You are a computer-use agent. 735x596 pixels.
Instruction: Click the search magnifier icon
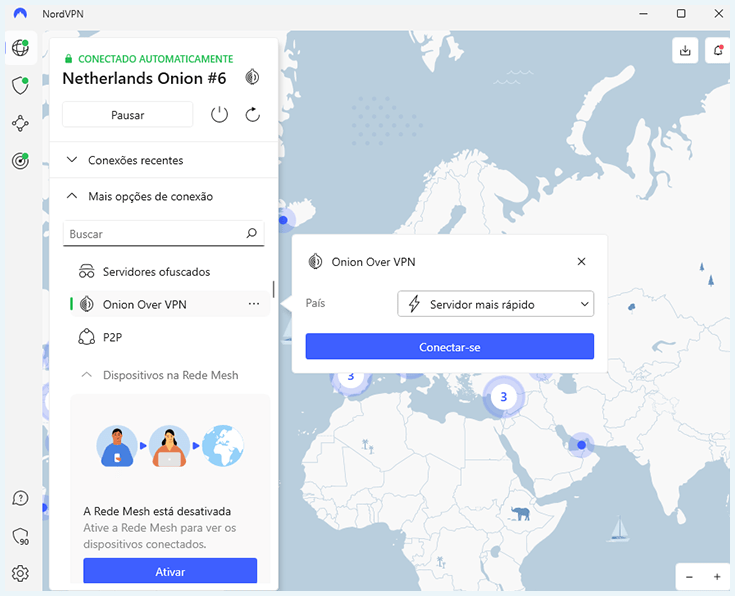coord(252,233)
